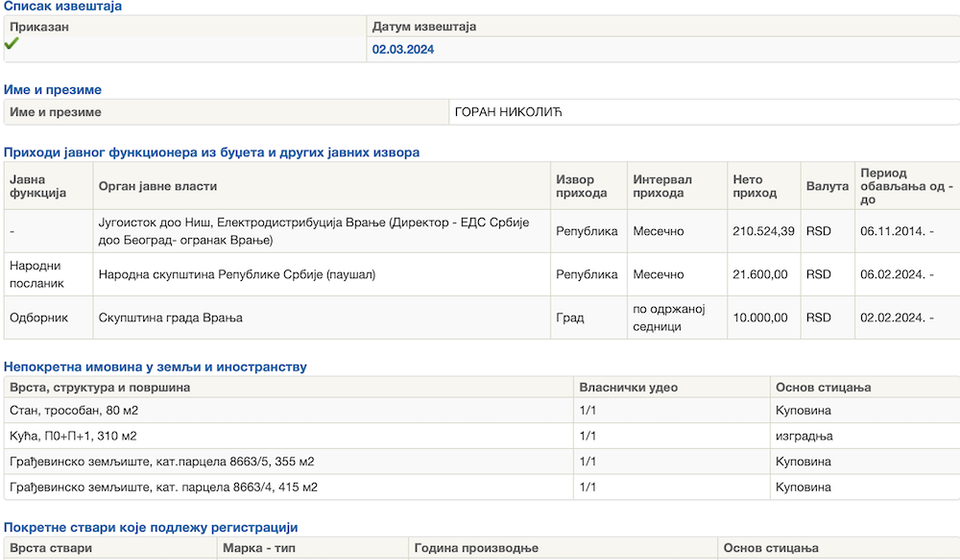Click the Југоисток доо Ниш authority cell

pyautogui.click(x=321, y=231)
